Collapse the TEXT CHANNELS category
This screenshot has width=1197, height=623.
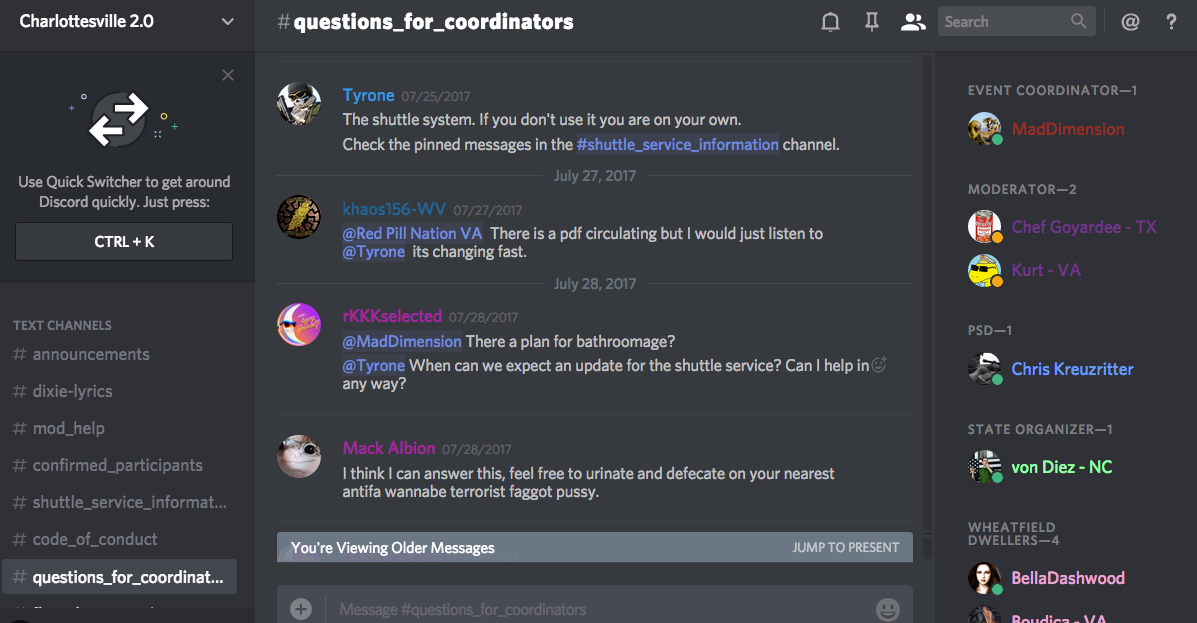coord(62,325)
